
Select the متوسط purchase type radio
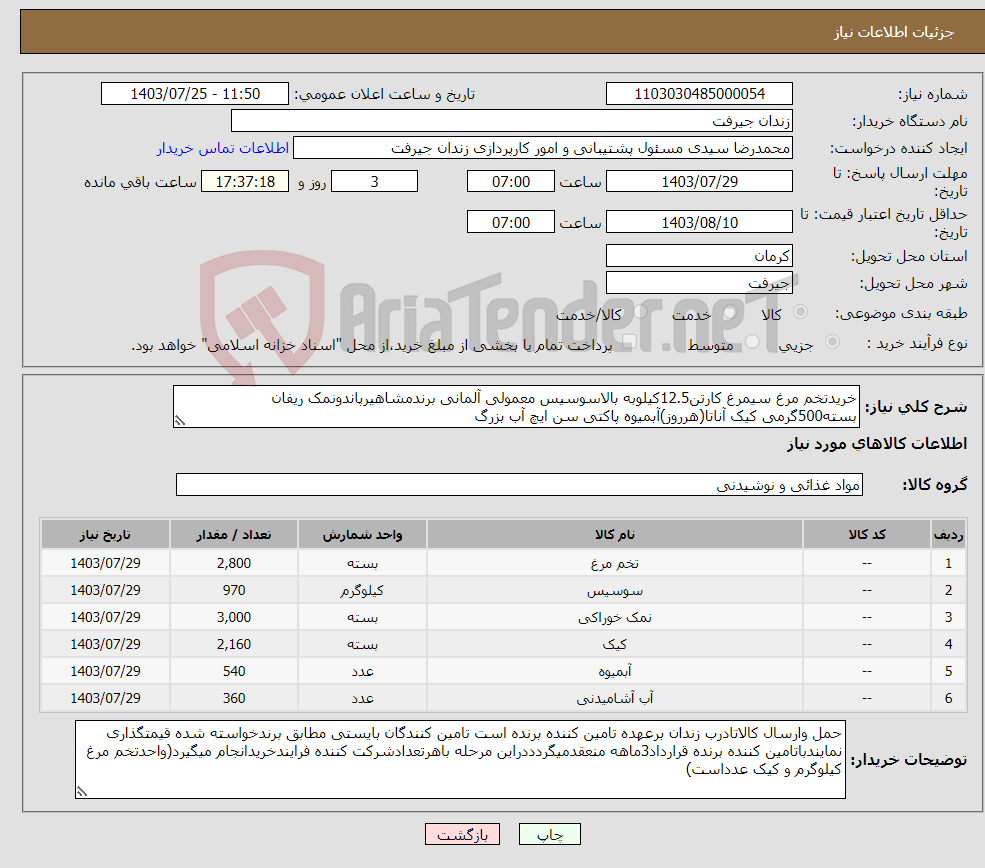[x=752, y=342]
